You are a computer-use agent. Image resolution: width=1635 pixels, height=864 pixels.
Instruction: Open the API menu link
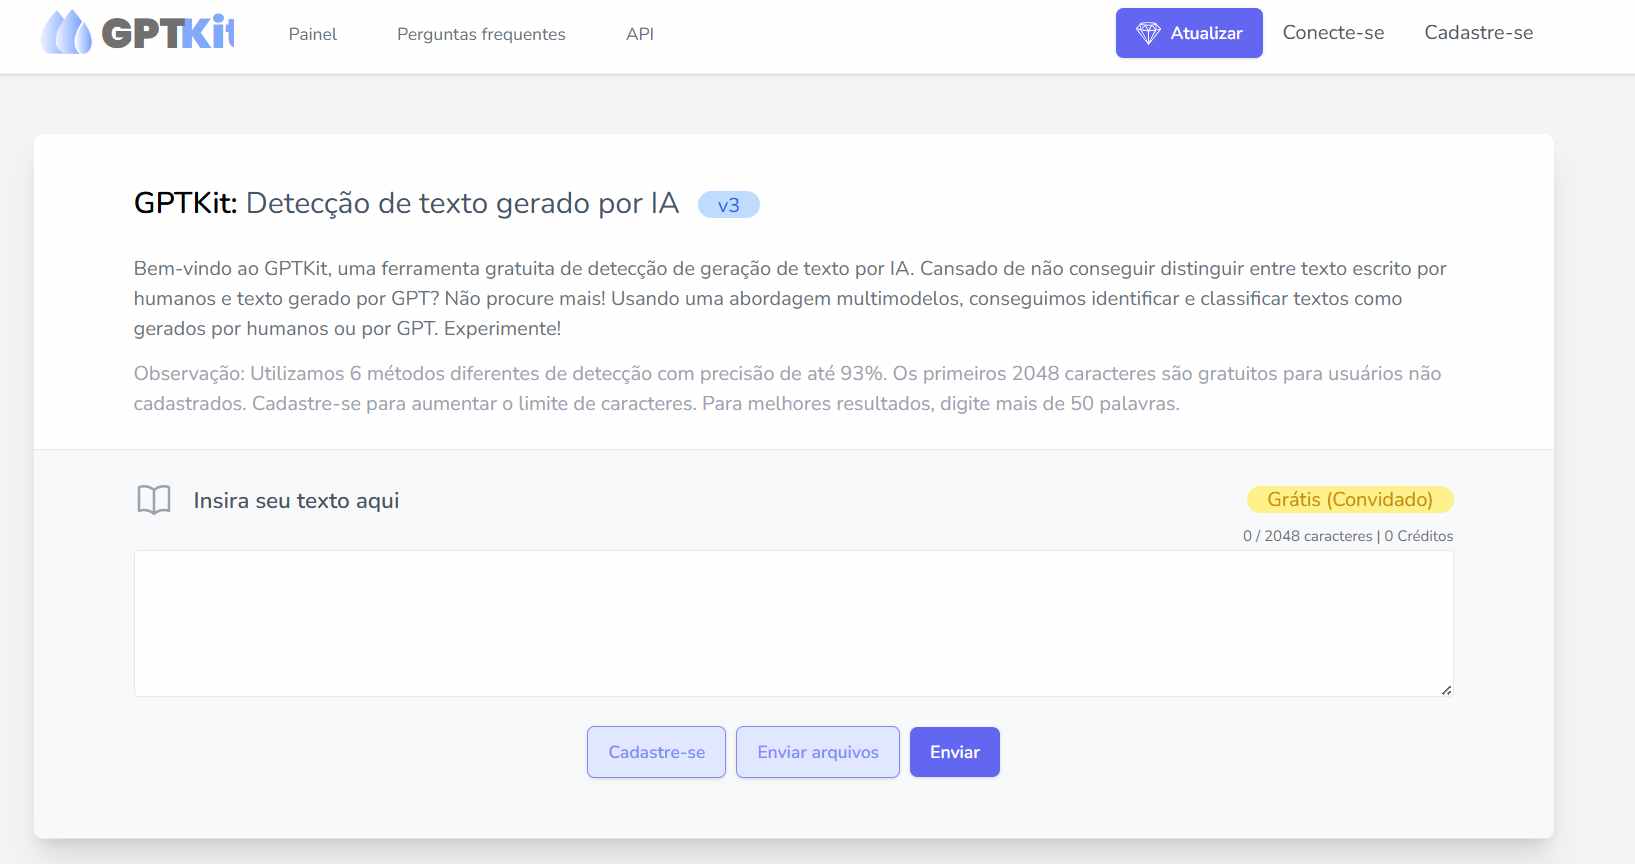640,34
